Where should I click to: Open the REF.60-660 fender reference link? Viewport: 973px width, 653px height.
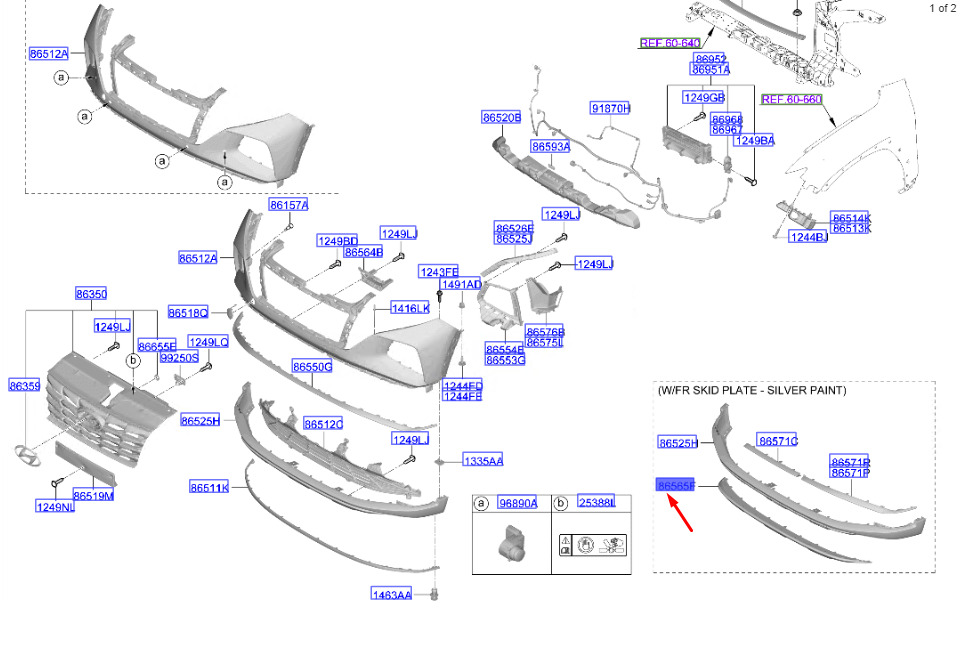tap(792, 99)
